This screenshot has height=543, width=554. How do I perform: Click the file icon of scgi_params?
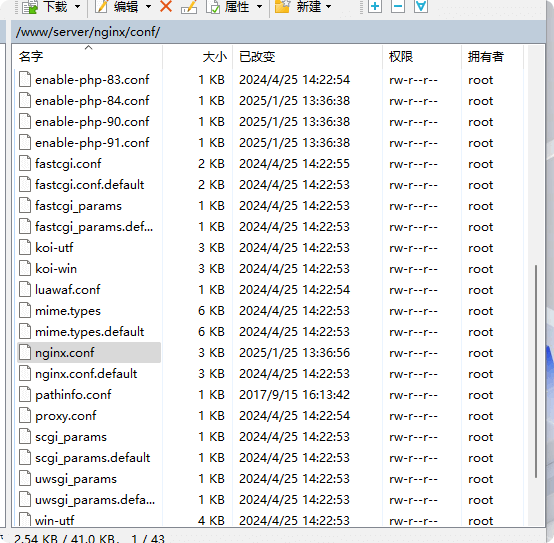tap(25, 436)
